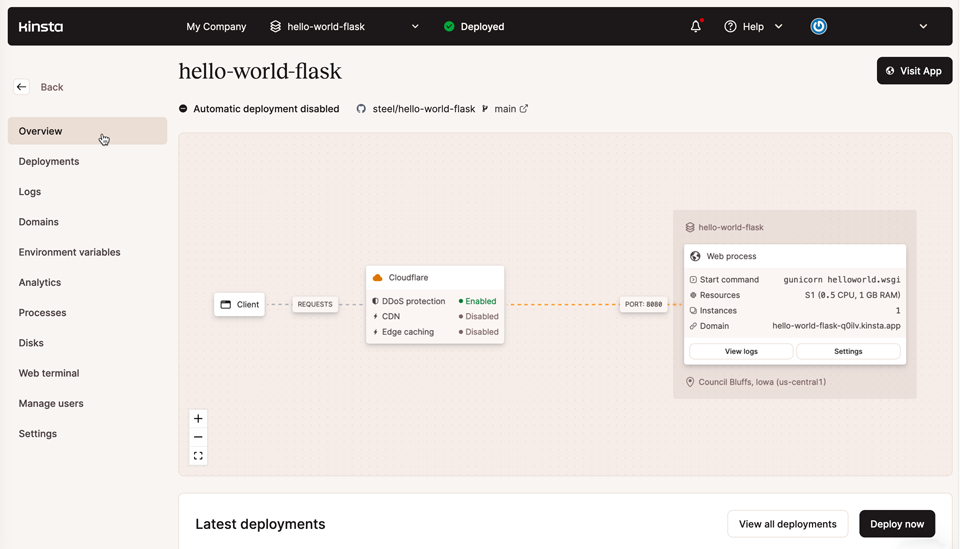The width and height of the screenshot is (960, 549).
Task: Click the PORT: 8080 label
Action: tap(643, 304)
